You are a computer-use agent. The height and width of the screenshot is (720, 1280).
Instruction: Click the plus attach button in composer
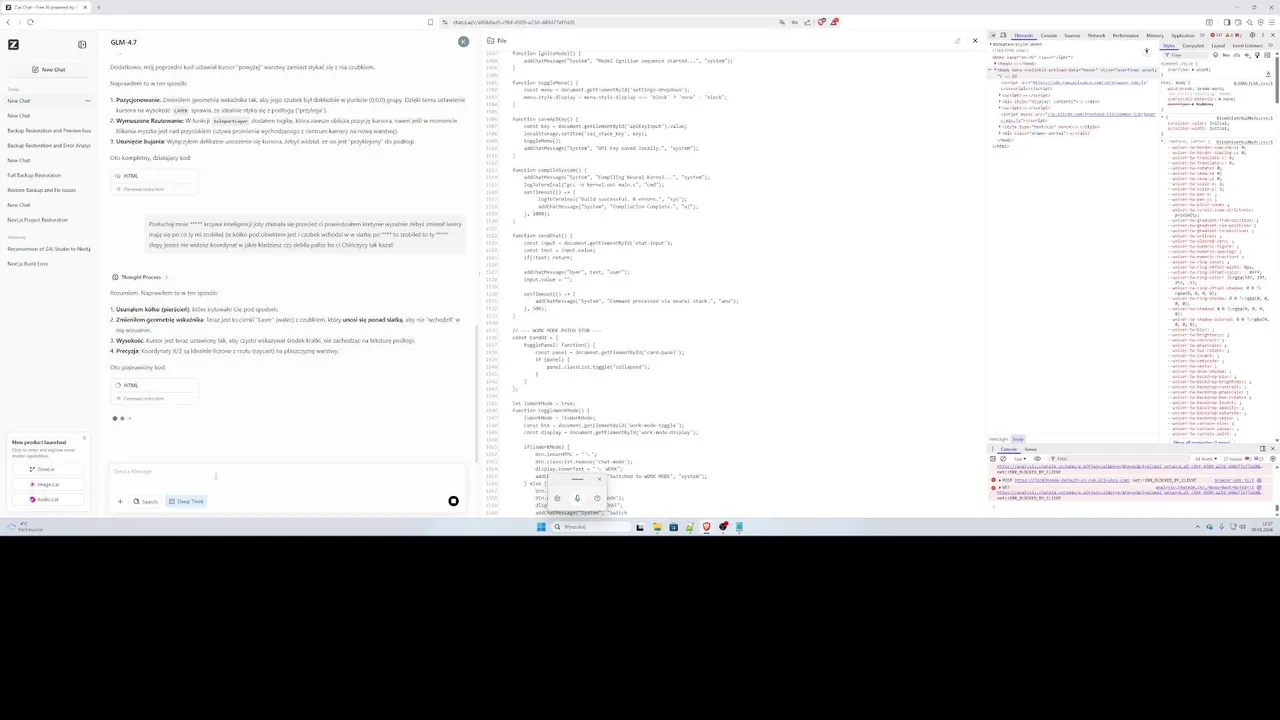(120, 502)
